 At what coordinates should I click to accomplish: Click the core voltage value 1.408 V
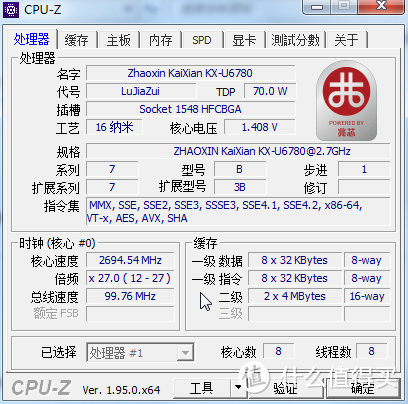260,127
